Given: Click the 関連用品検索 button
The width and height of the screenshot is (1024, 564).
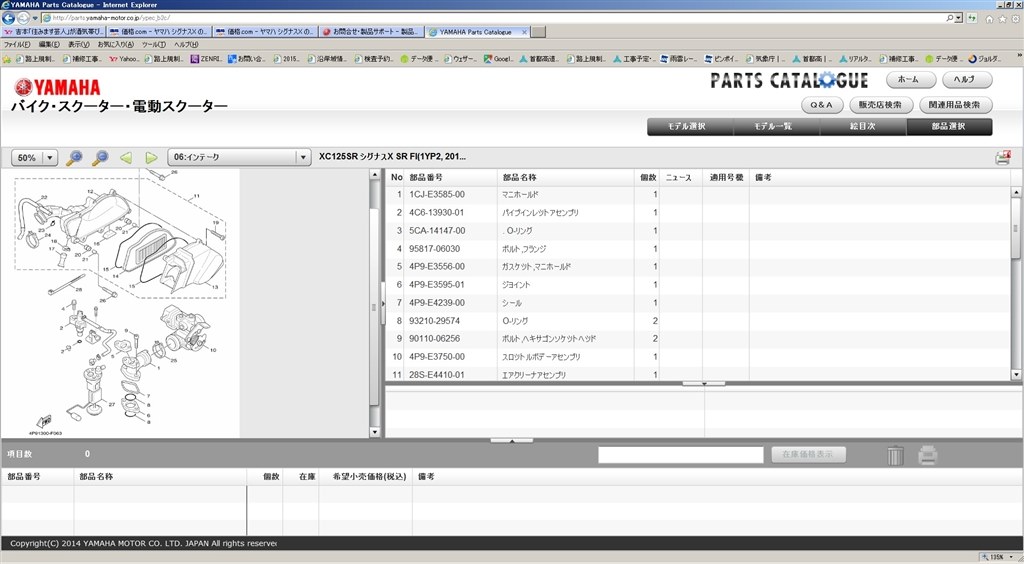Looking at the screenshot, I should (955, 104).
